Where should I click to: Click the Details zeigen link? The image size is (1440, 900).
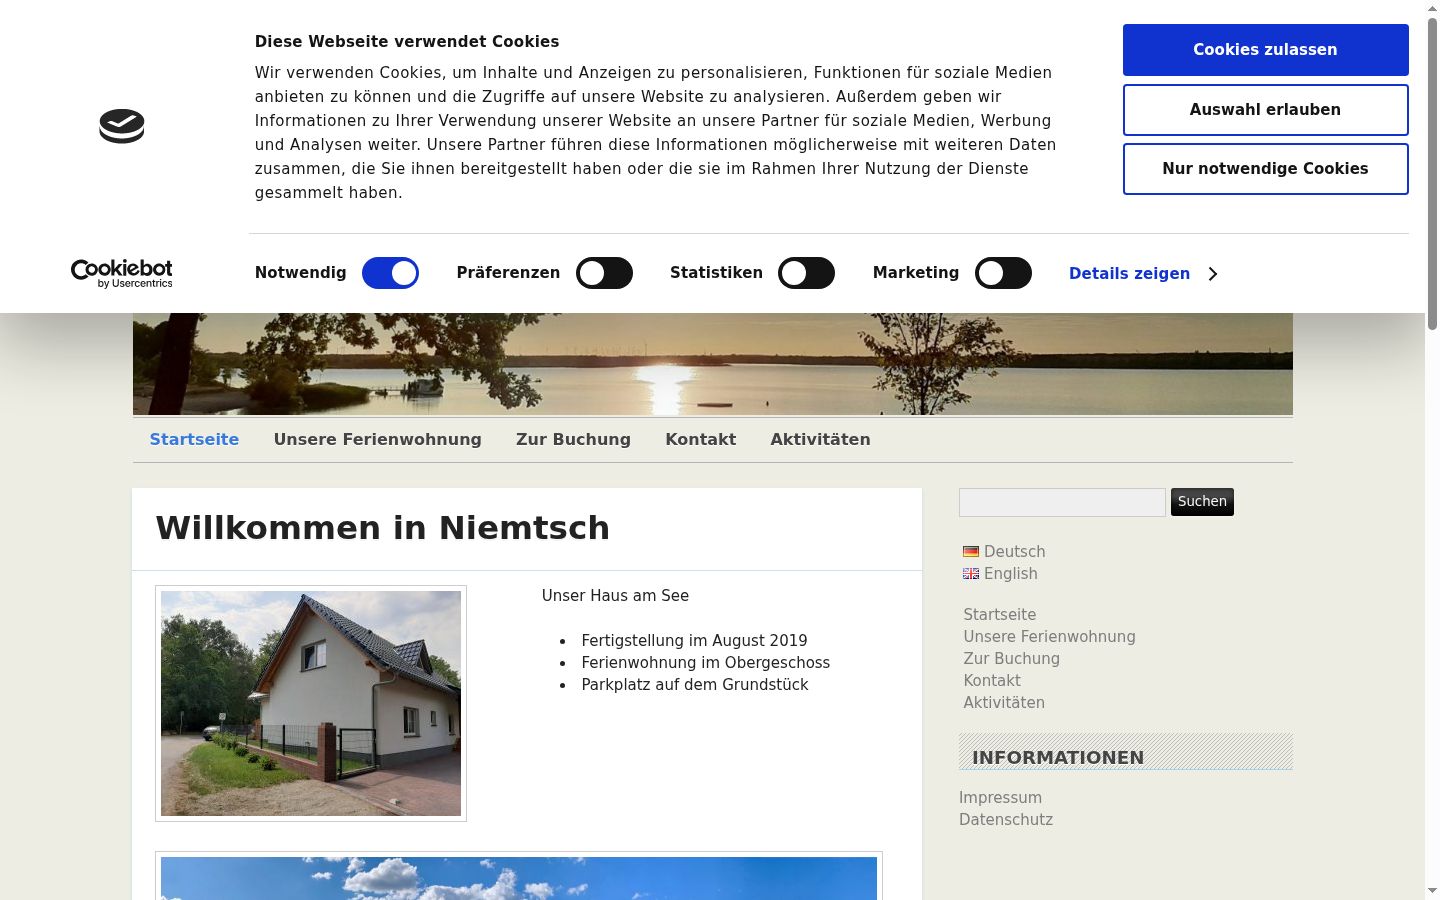click(x=1129, y=274)
